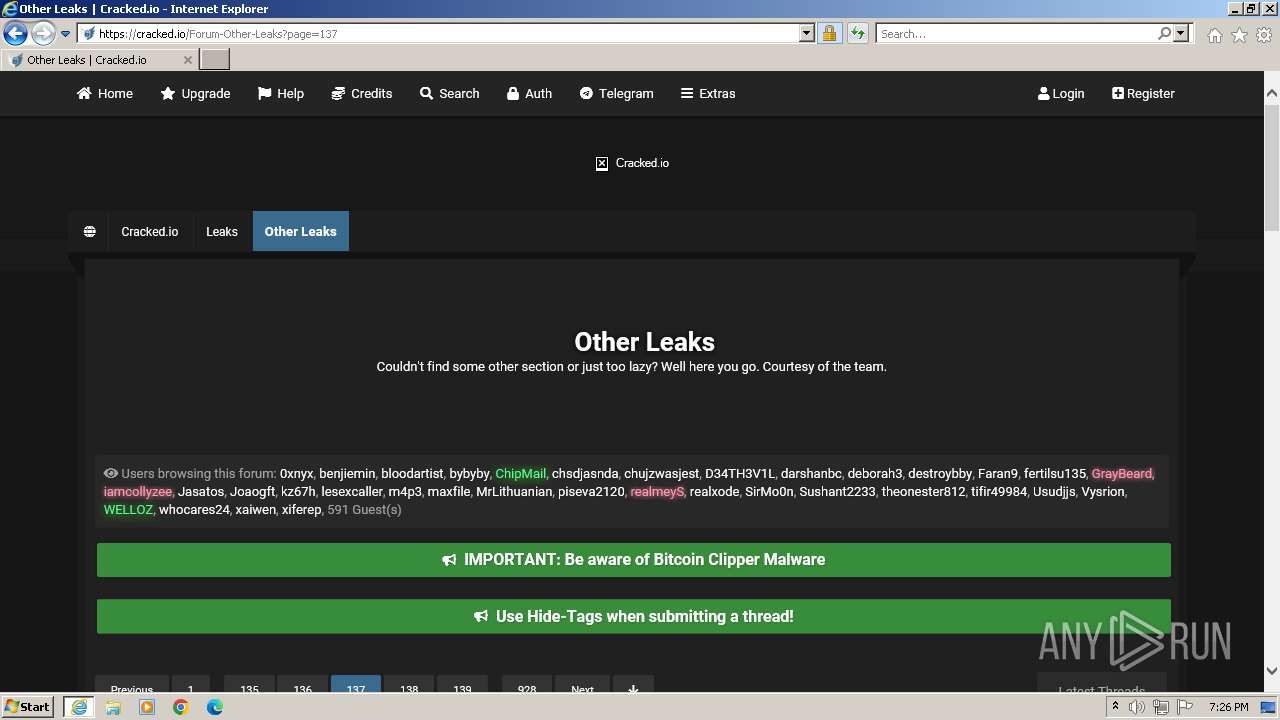Viewport: 1280px width, 720px height.
Task: Go to Leaks breadcrumb
Action: click(222, 231)
